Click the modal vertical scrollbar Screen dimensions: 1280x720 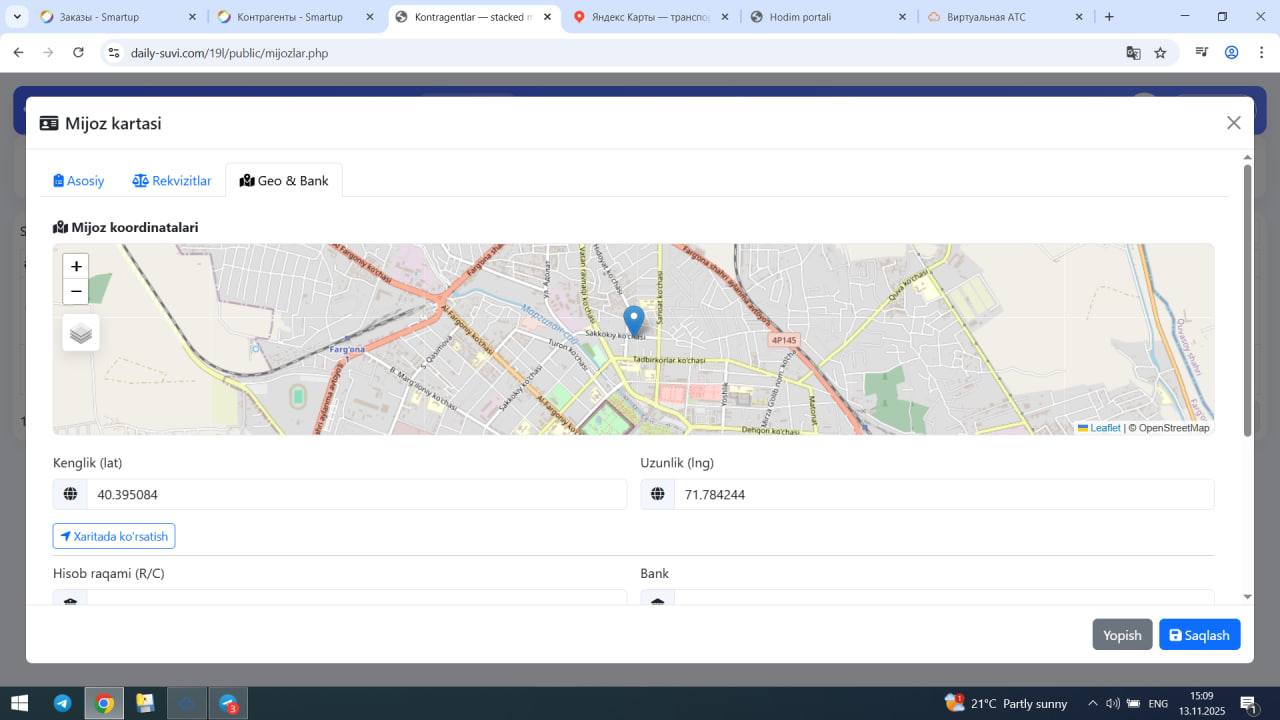point(1247,300)
